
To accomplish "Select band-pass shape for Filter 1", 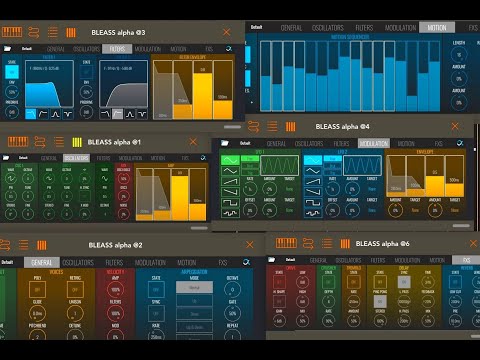I will 55,114.
